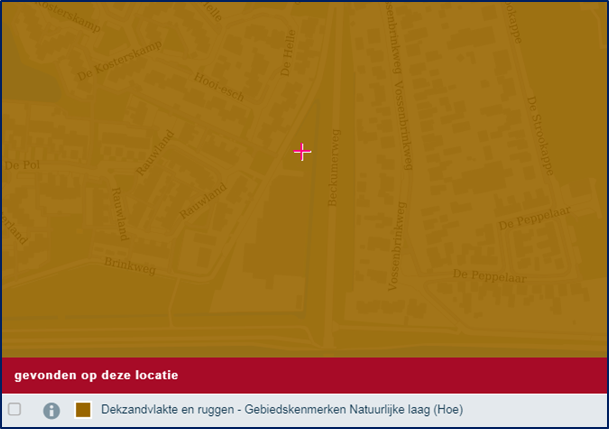Click the Beckumerweg street label
Screen dimensions: 609x429
click(x=334, y=168)
